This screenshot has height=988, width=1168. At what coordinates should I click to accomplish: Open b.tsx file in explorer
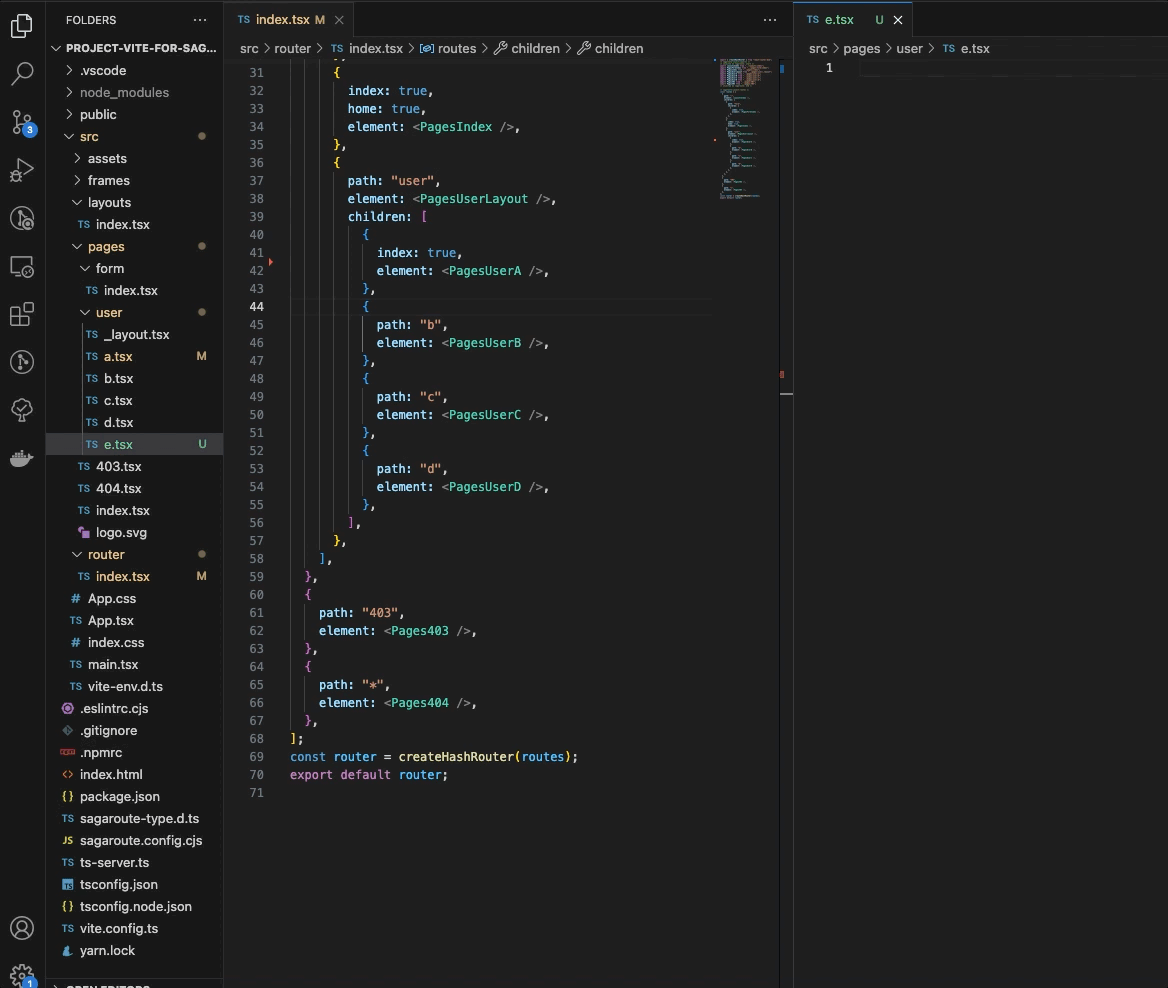click(134, 379)
